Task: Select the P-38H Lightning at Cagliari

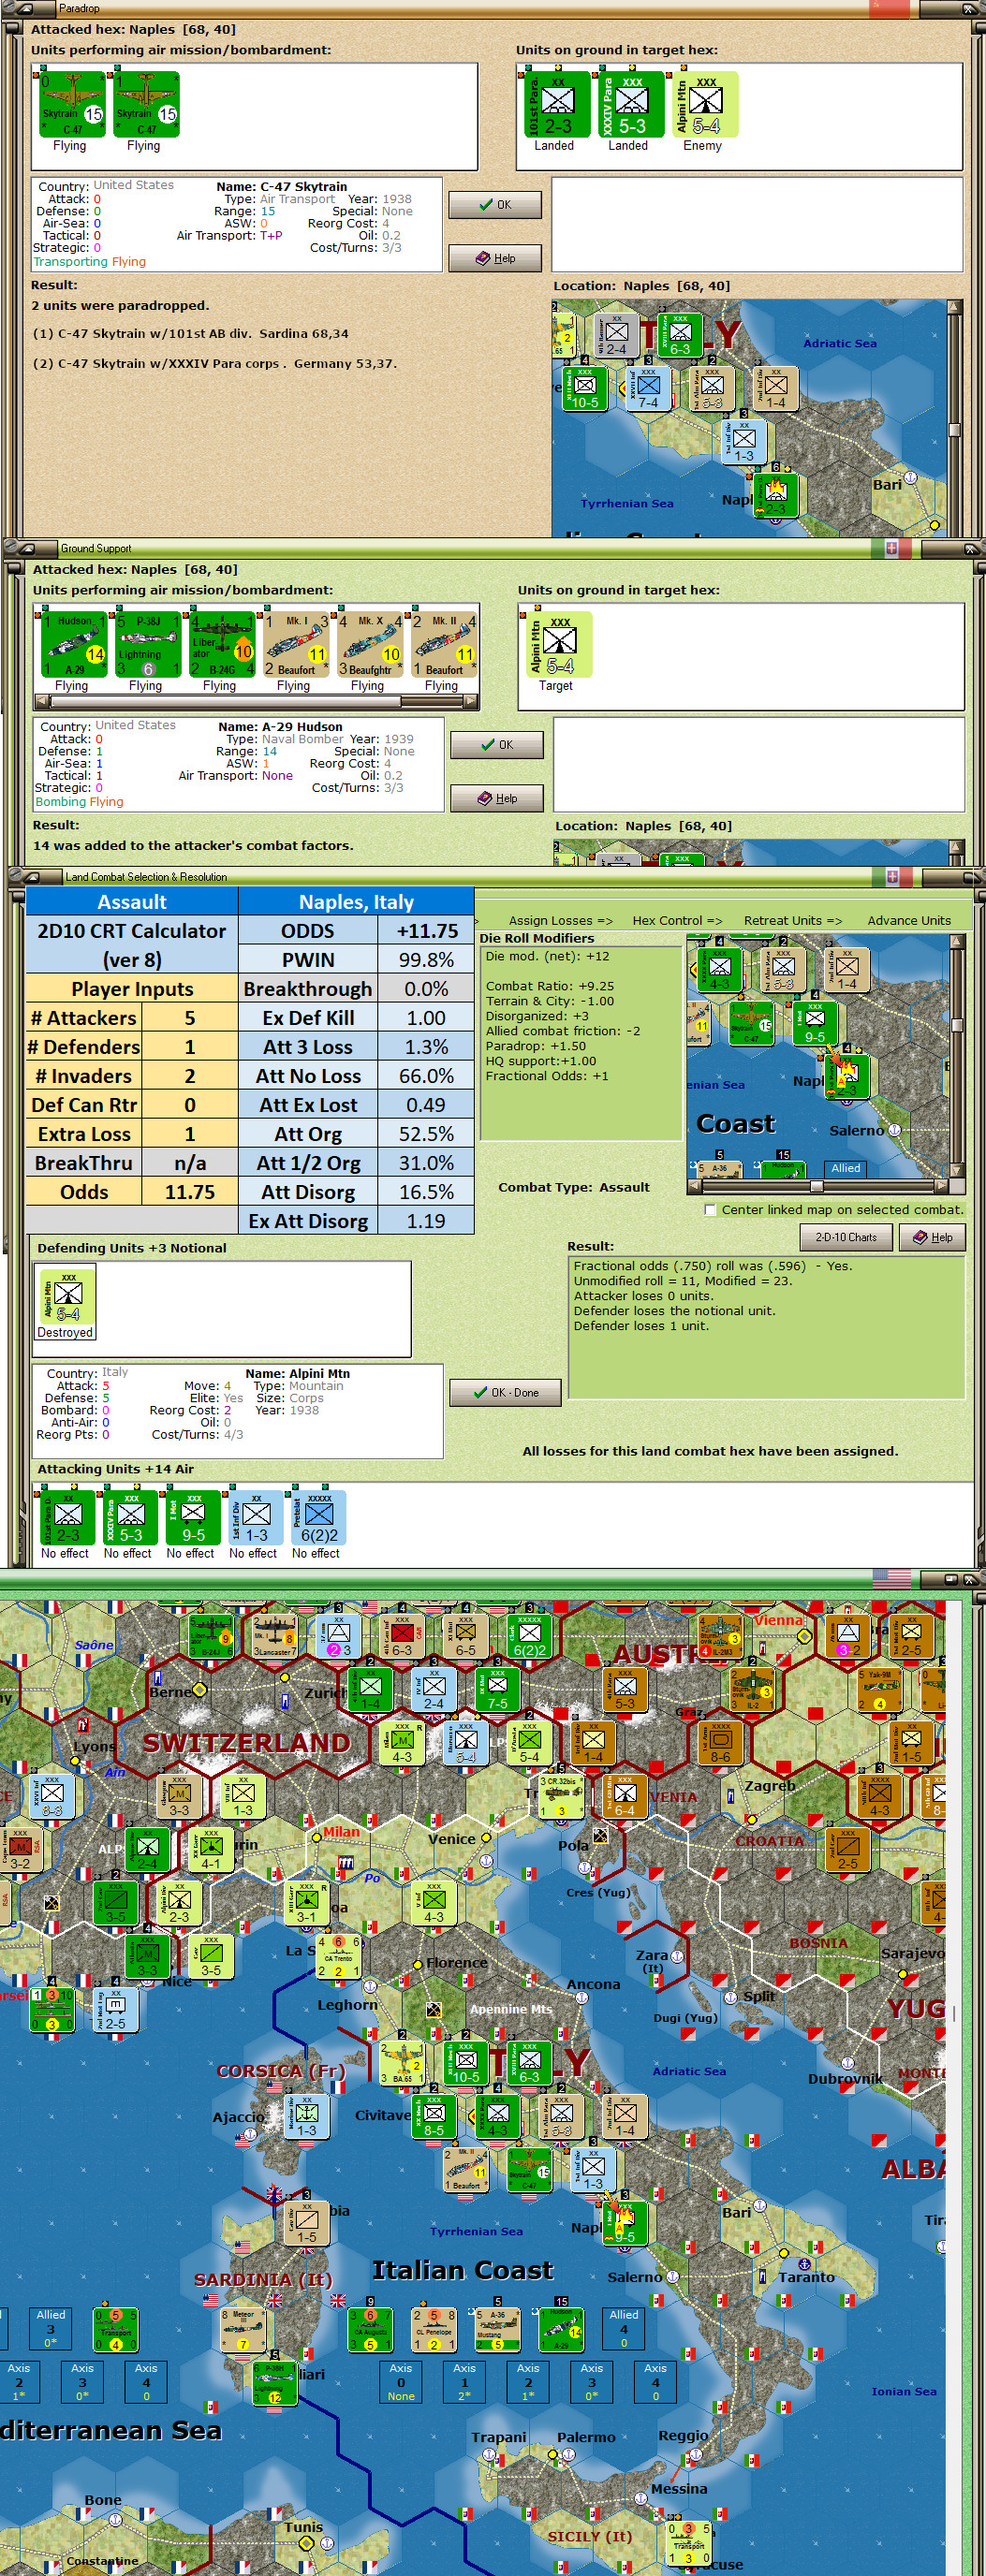Action: click(x=274, y=2384)
